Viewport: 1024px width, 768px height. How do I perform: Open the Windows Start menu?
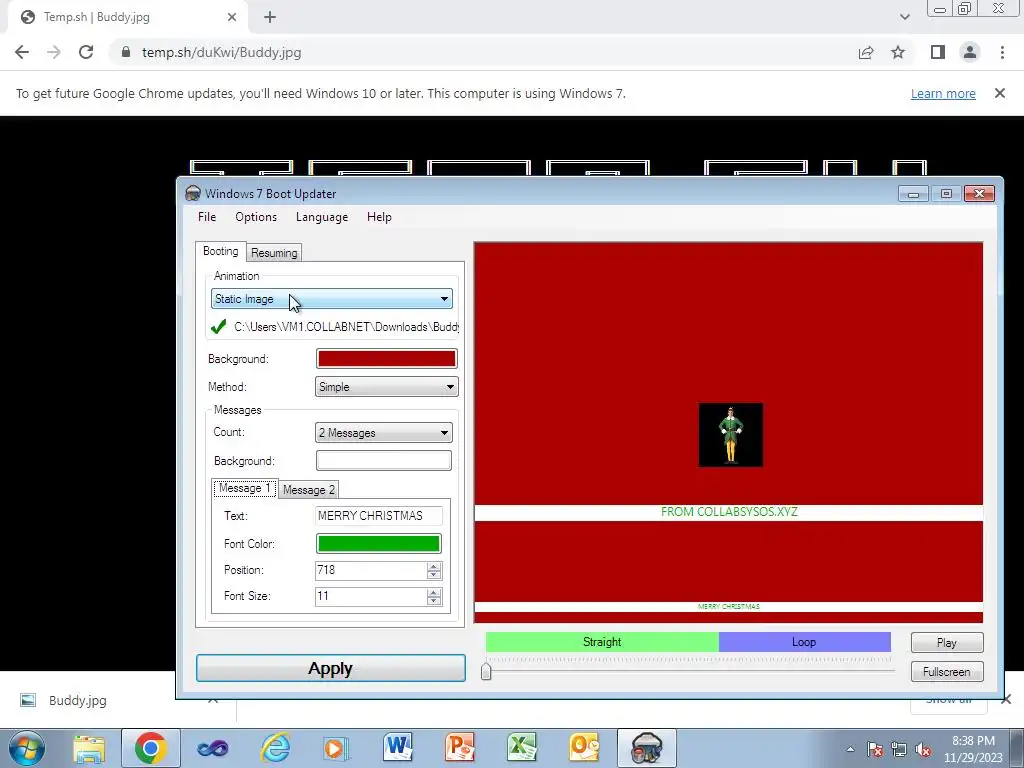[x=27, y=748]
